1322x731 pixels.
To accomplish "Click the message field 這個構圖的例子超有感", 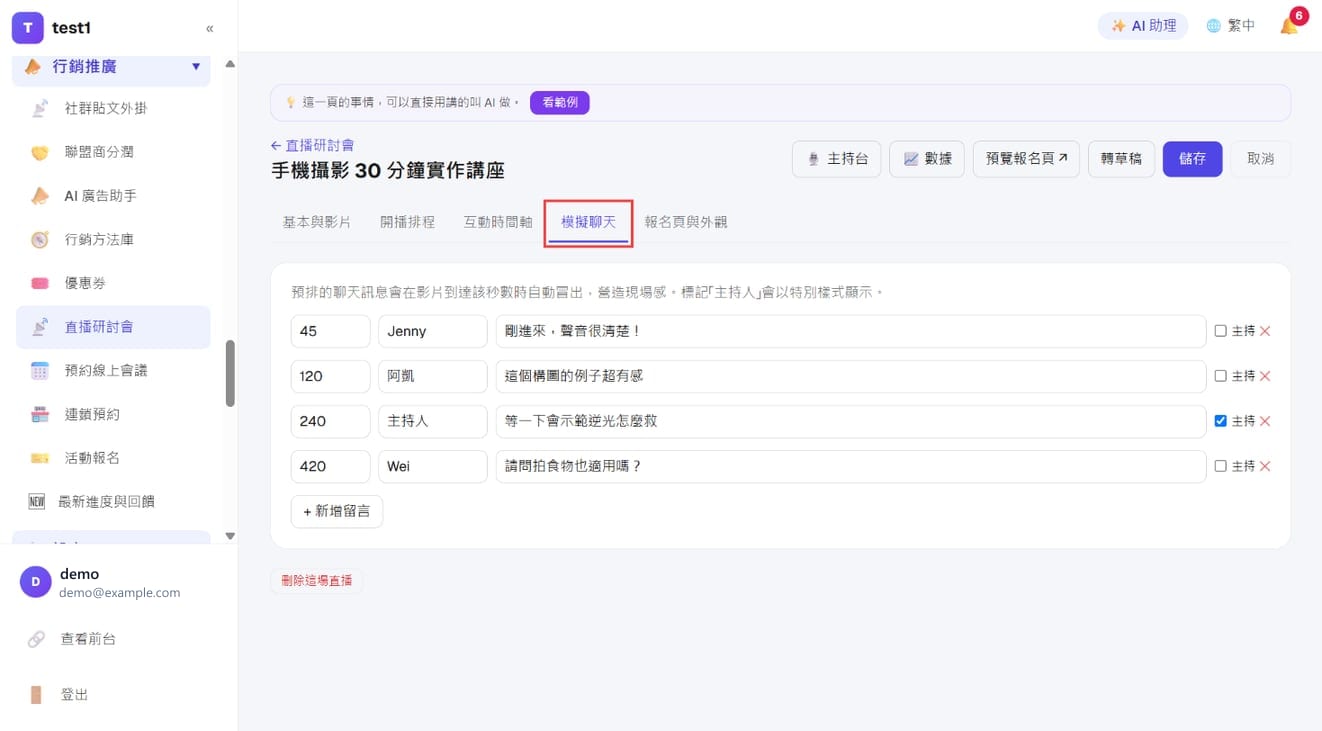I will point(851,376).
